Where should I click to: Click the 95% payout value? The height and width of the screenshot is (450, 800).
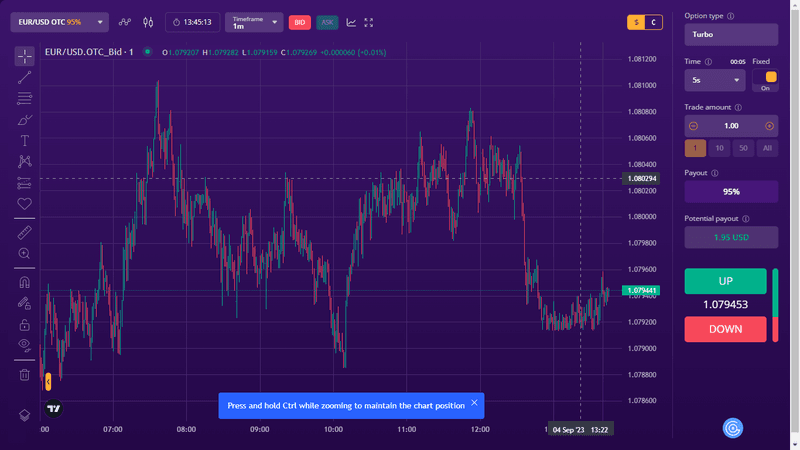point(731,192)
